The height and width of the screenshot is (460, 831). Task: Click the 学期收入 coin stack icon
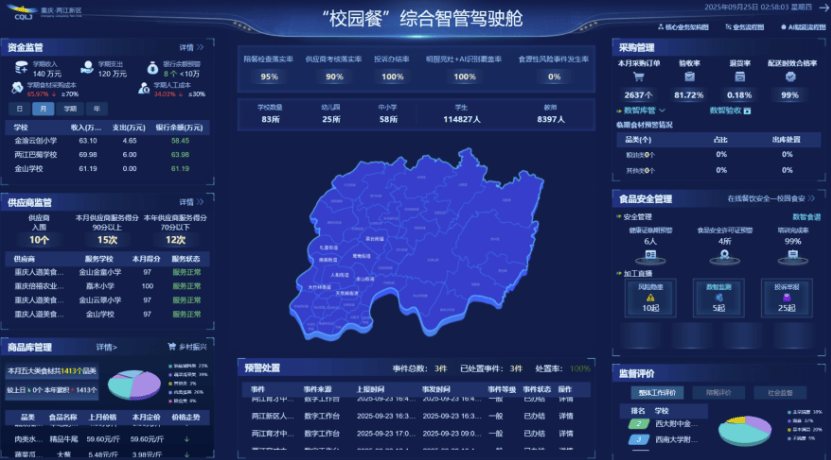23,68
